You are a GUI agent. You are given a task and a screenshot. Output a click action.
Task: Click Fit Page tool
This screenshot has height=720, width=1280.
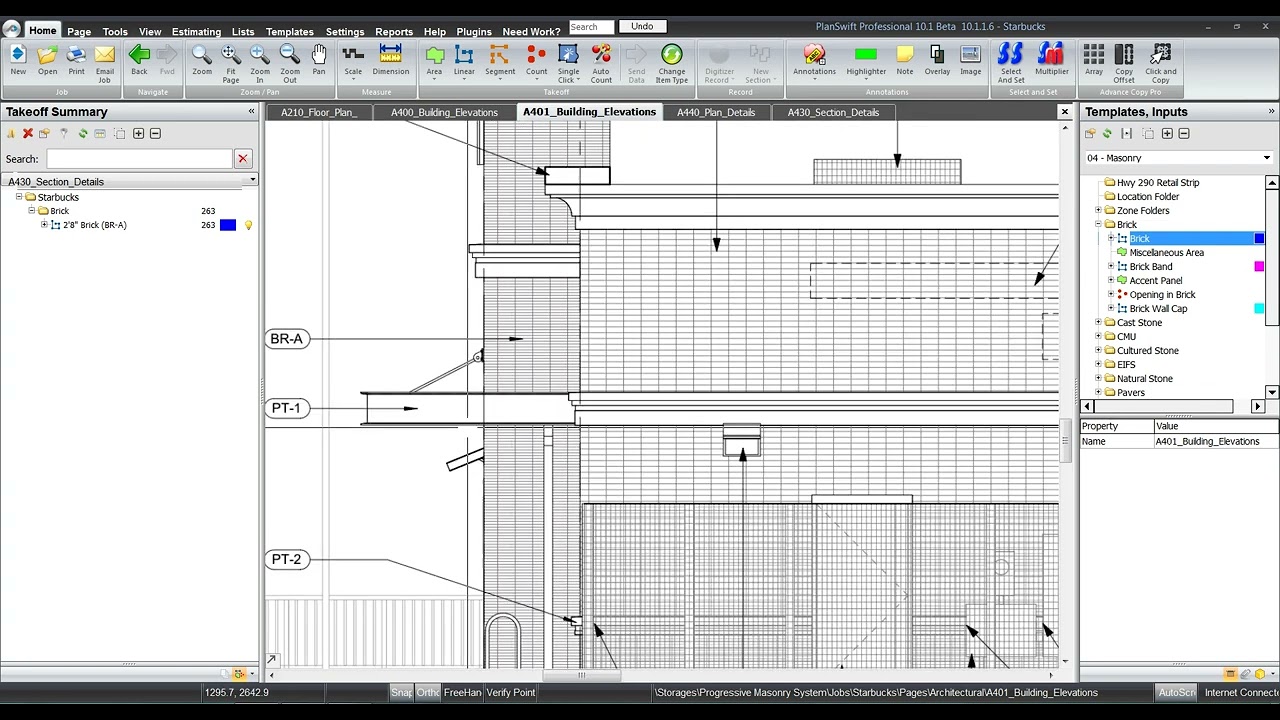pyautogui.click(x=231, y=62)
